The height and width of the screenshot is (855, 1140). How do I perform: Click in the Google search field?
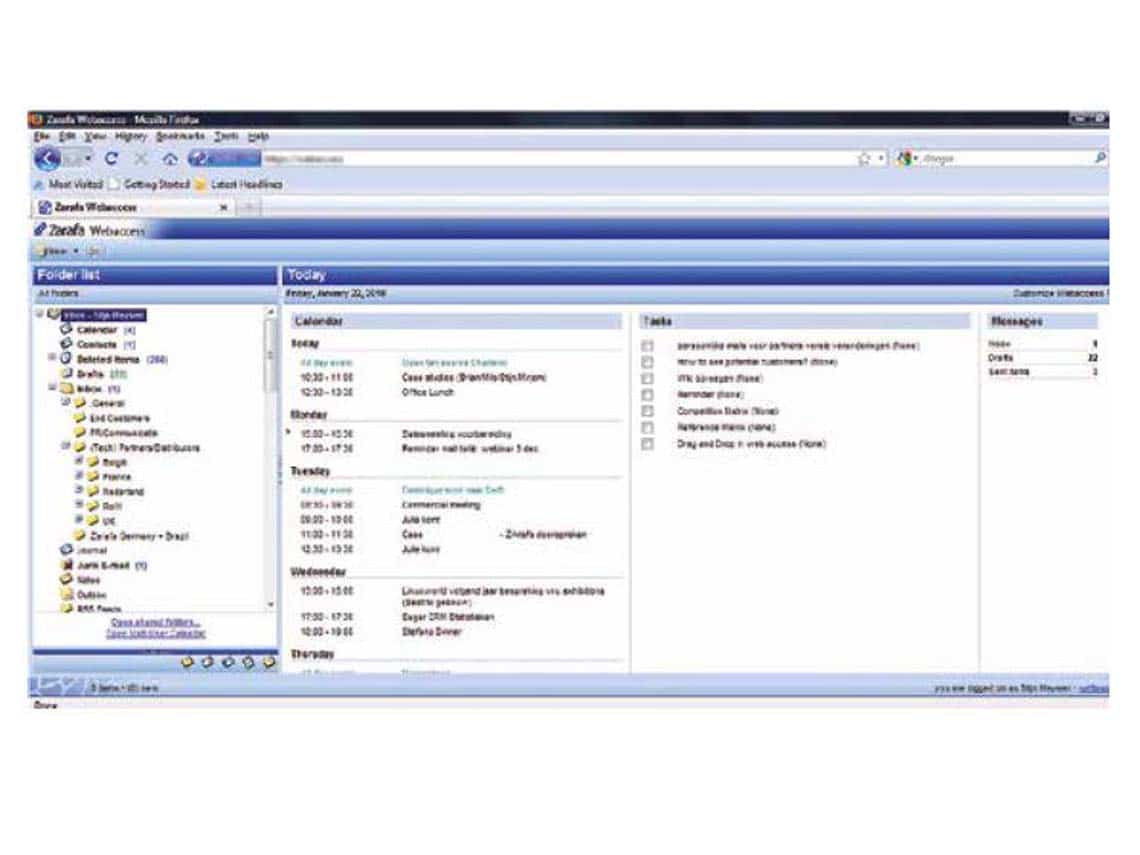1007,158
